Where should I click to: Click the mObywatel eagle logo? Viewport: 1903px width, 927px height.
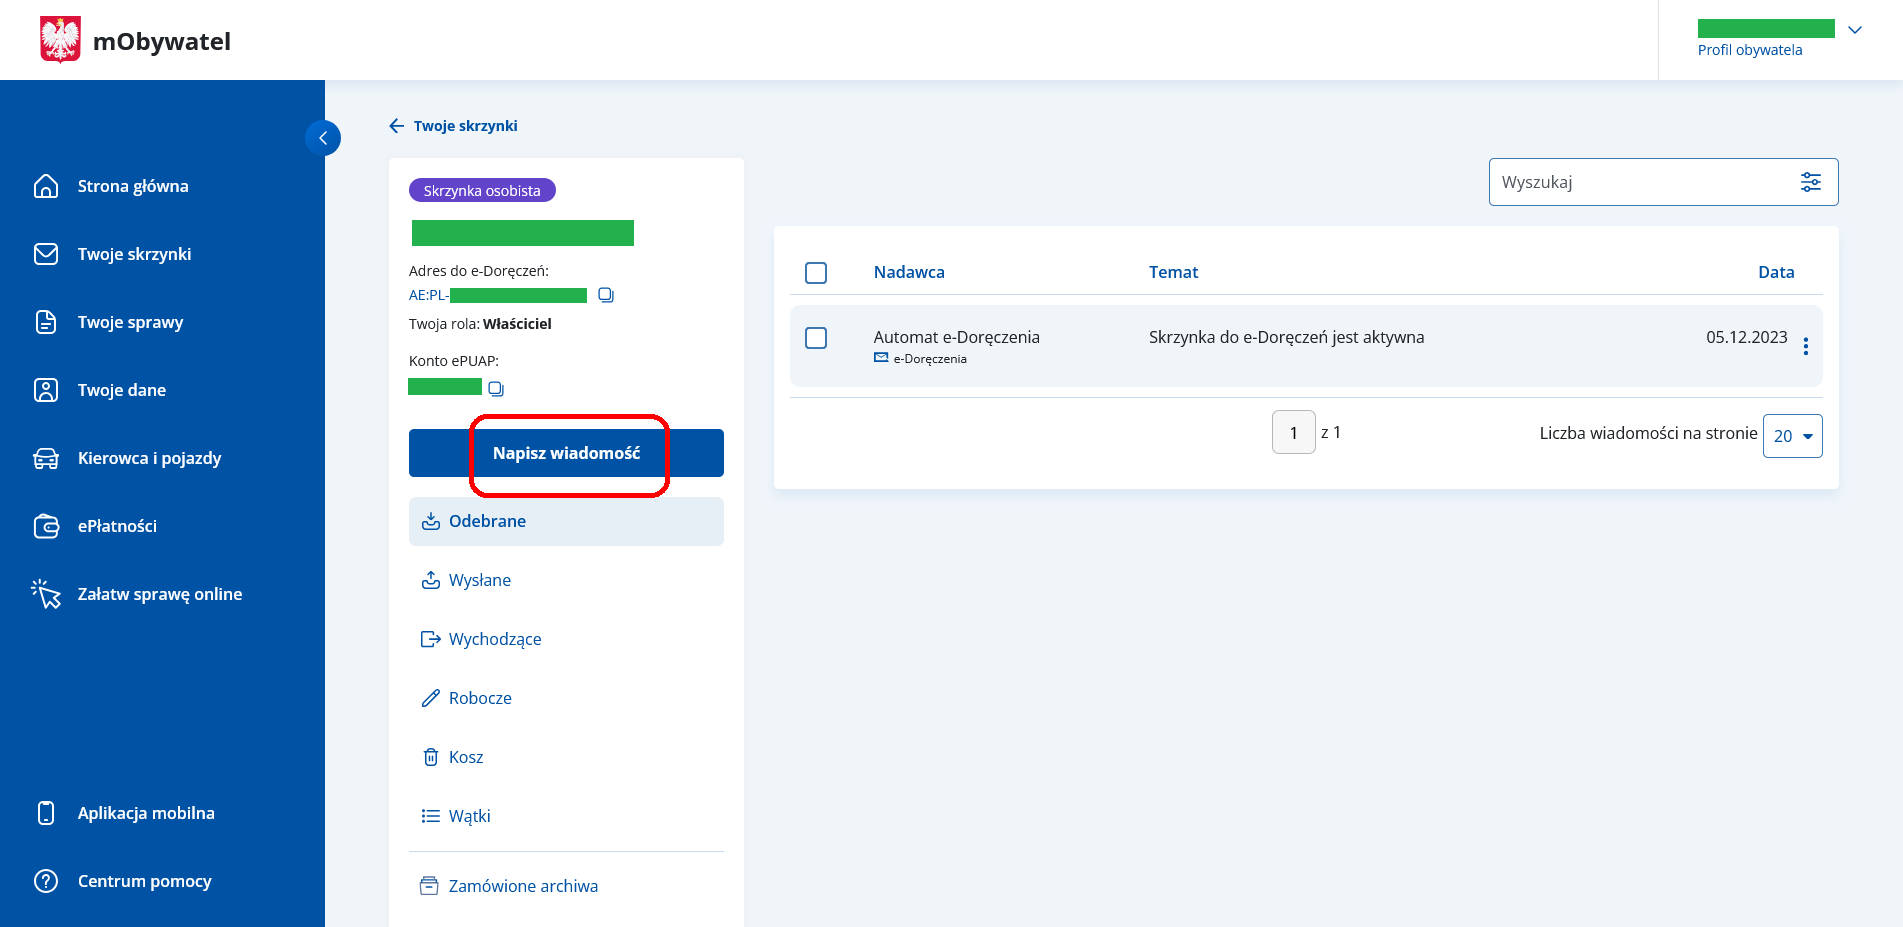tap(60, 40)
